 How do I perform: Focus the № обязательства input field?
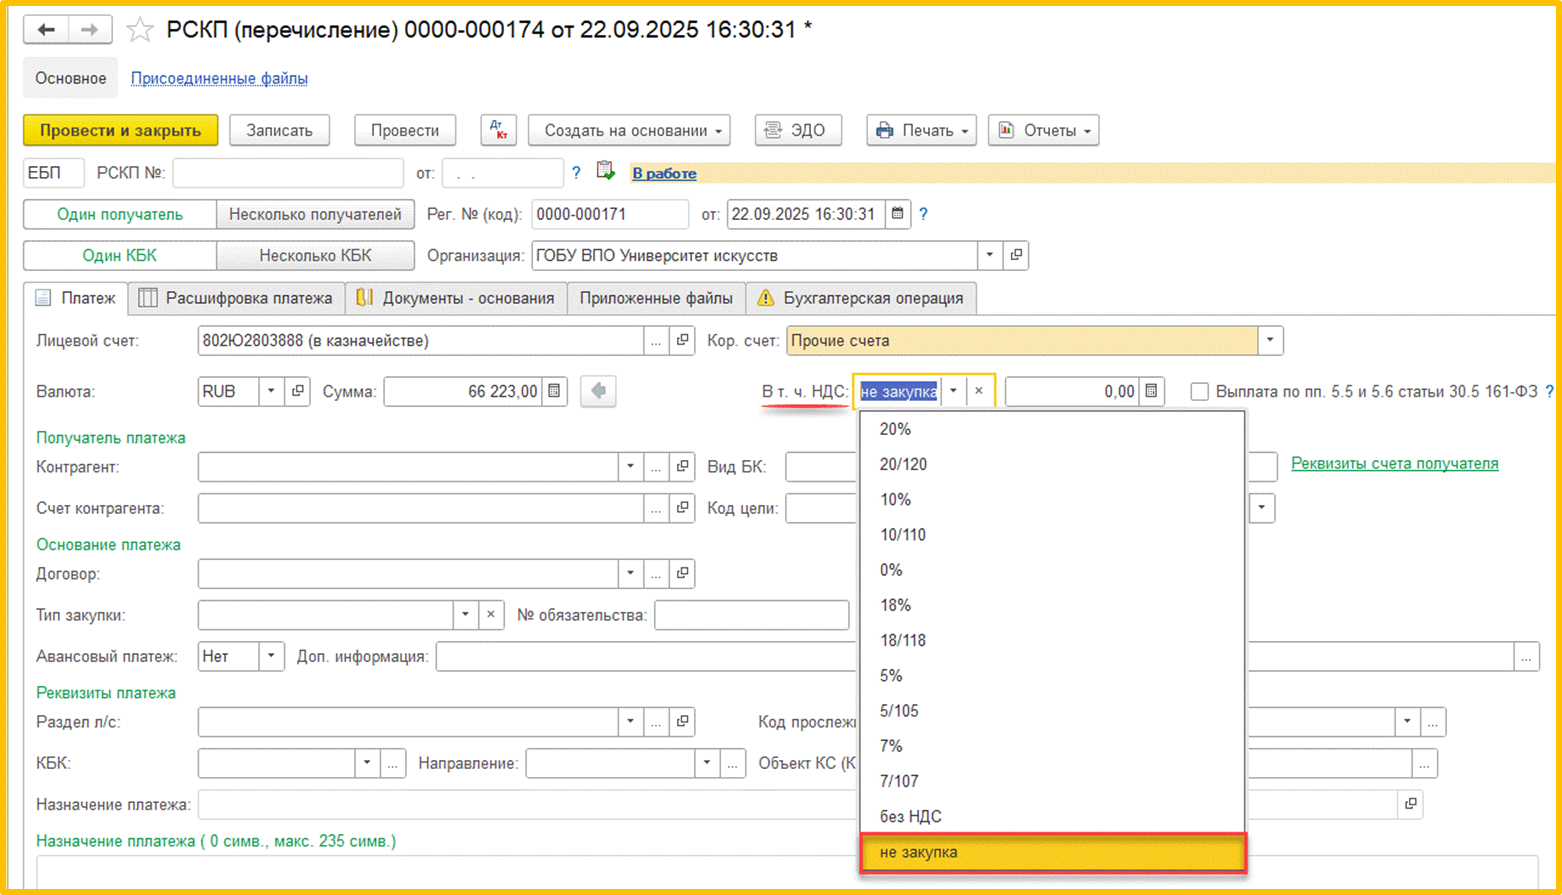[x=752, y=614]
